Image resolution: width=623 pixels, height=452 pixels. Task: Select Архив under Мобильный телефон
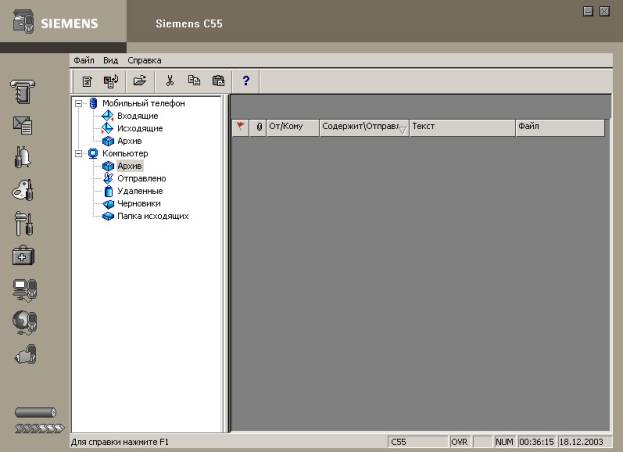(x=130, y=141)
